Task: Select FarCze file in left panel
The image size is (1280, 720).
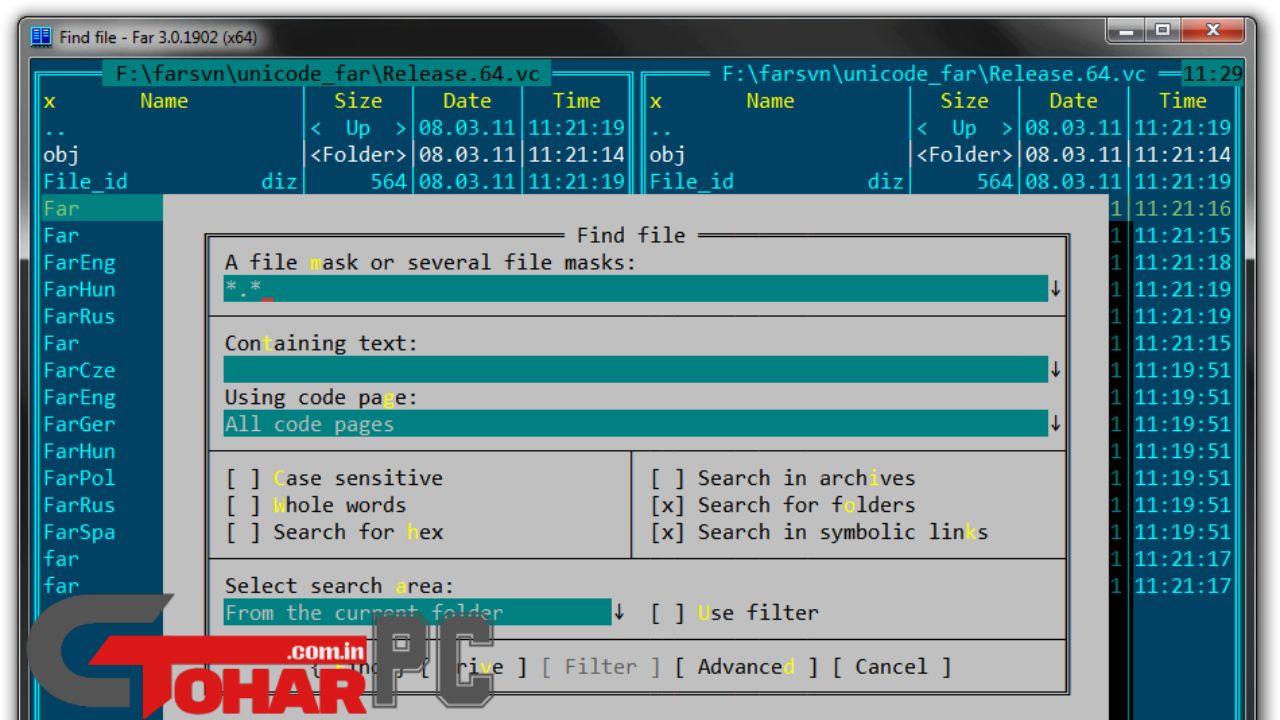Action: [x=79, y=371]
